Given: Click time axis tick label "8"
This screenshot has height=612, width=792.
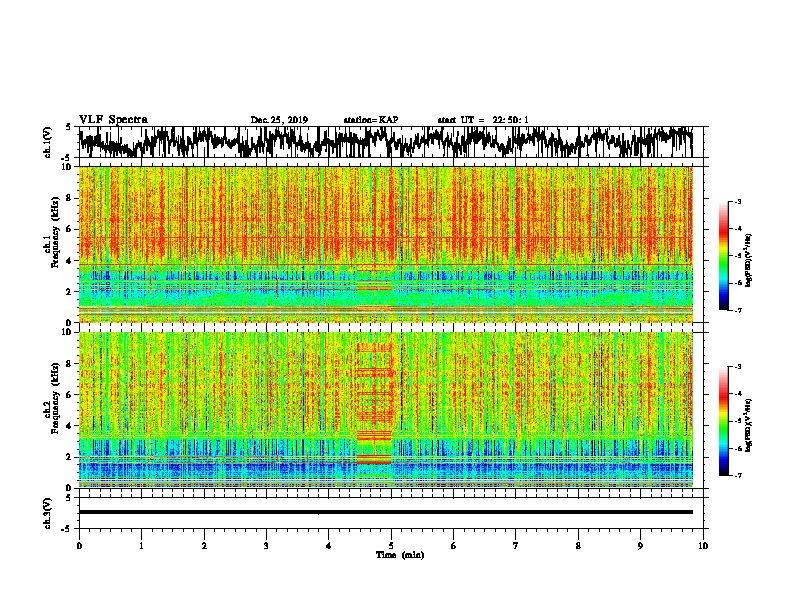Looking at the screenshot, I should pos(578,546).
